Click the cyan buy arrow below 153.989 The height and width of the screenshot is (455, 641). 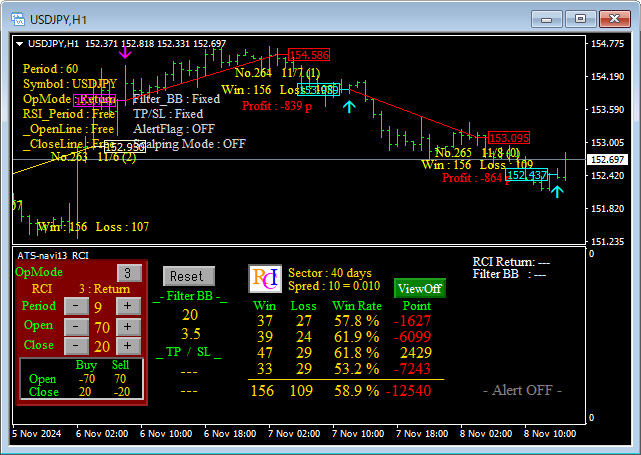[349, 107]
